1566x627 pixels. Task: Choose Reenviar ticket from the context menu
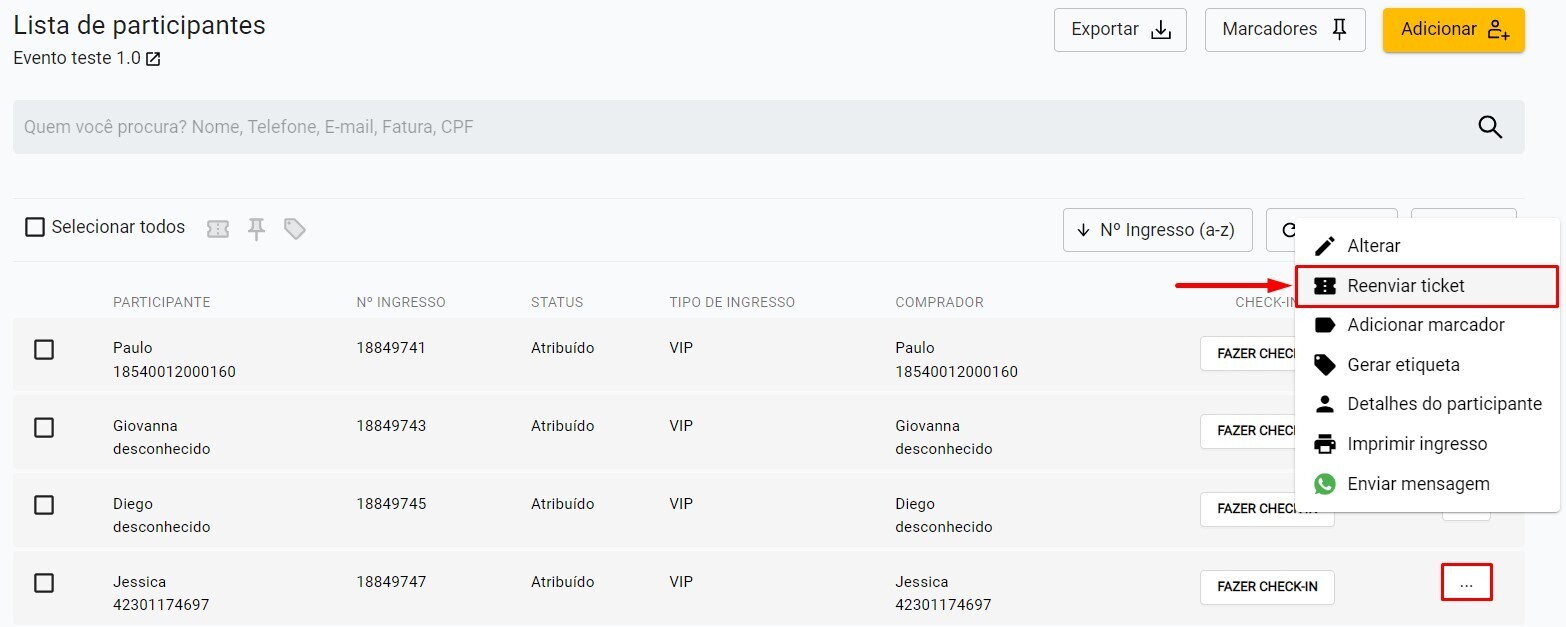[1406, 286]
